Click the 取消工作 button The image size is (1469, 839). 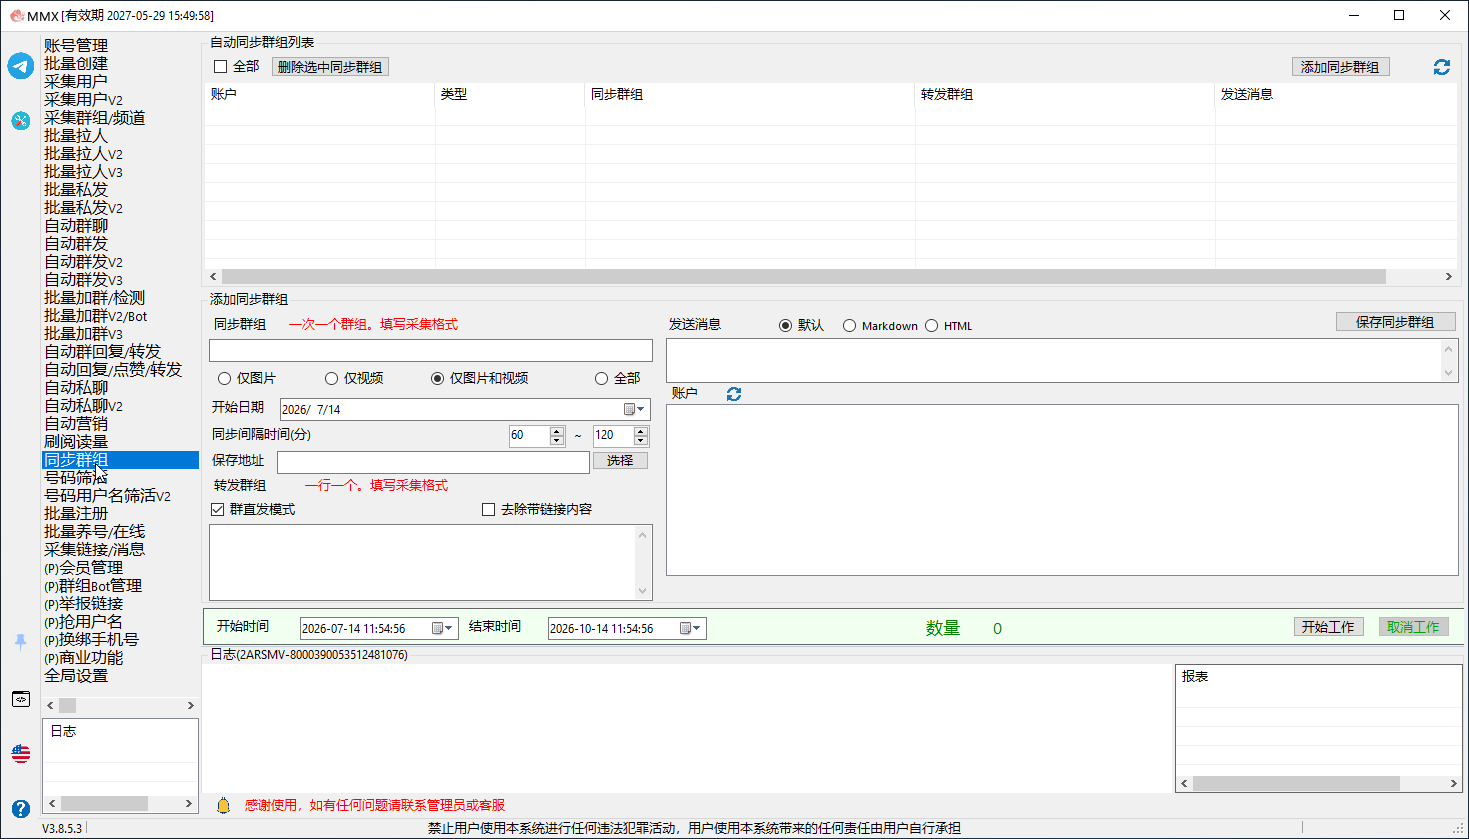coord(1413,627)
